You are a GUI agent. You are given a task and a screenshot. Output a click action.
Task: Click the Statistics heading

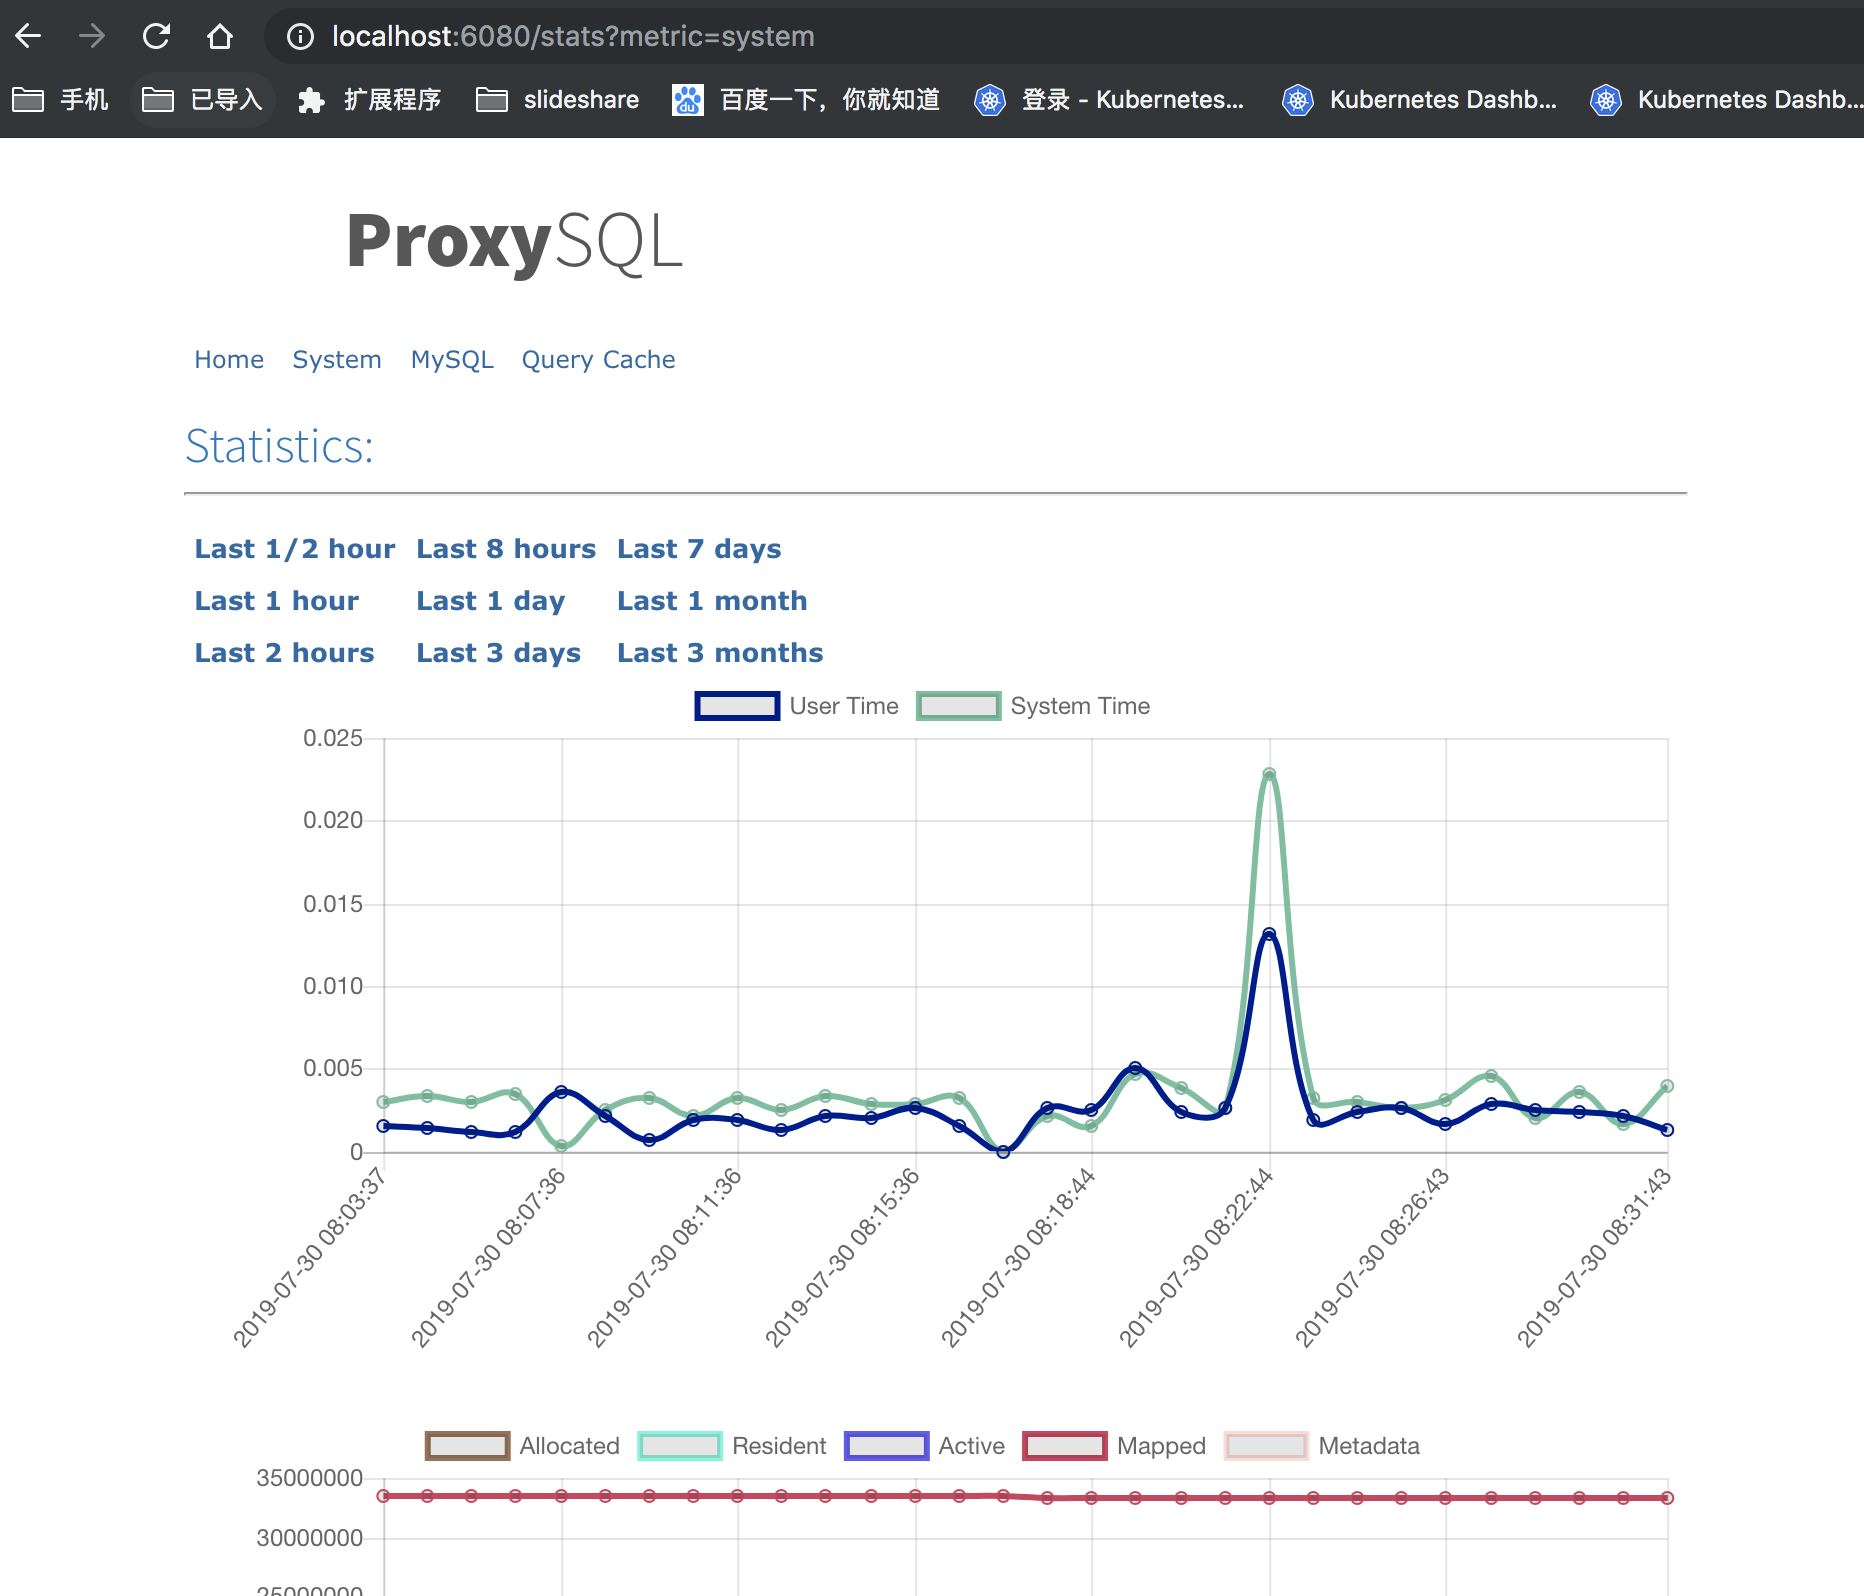279,447
